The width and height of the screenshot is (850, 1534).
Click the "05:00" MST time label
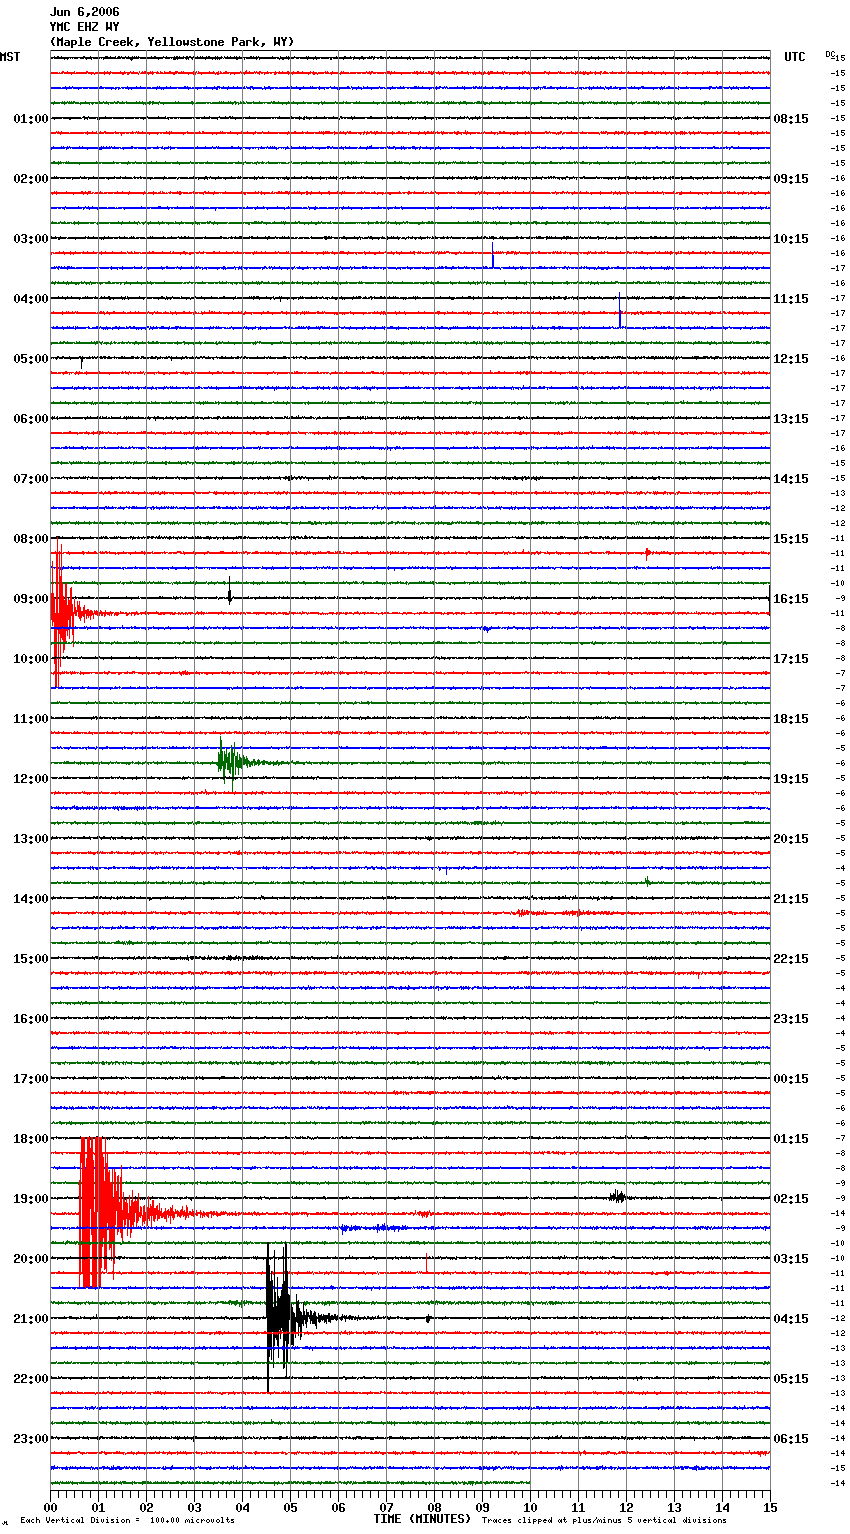pos(31,359)
